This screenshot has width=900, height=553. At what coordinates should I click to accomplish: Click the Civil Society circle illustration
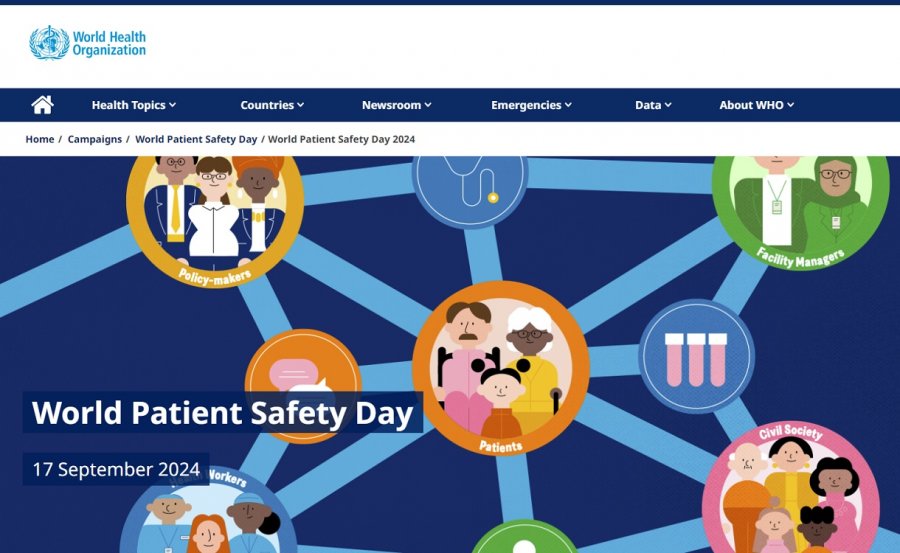click(791, 487)
